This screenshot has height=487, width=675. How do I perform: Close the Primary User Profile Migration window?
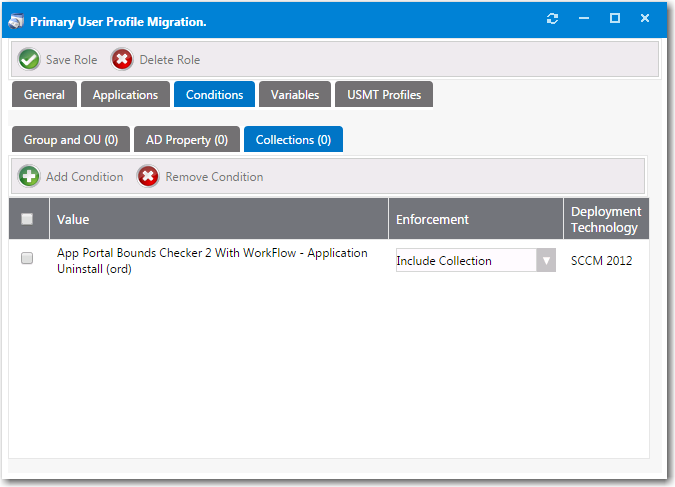click(x=646, y=19)
